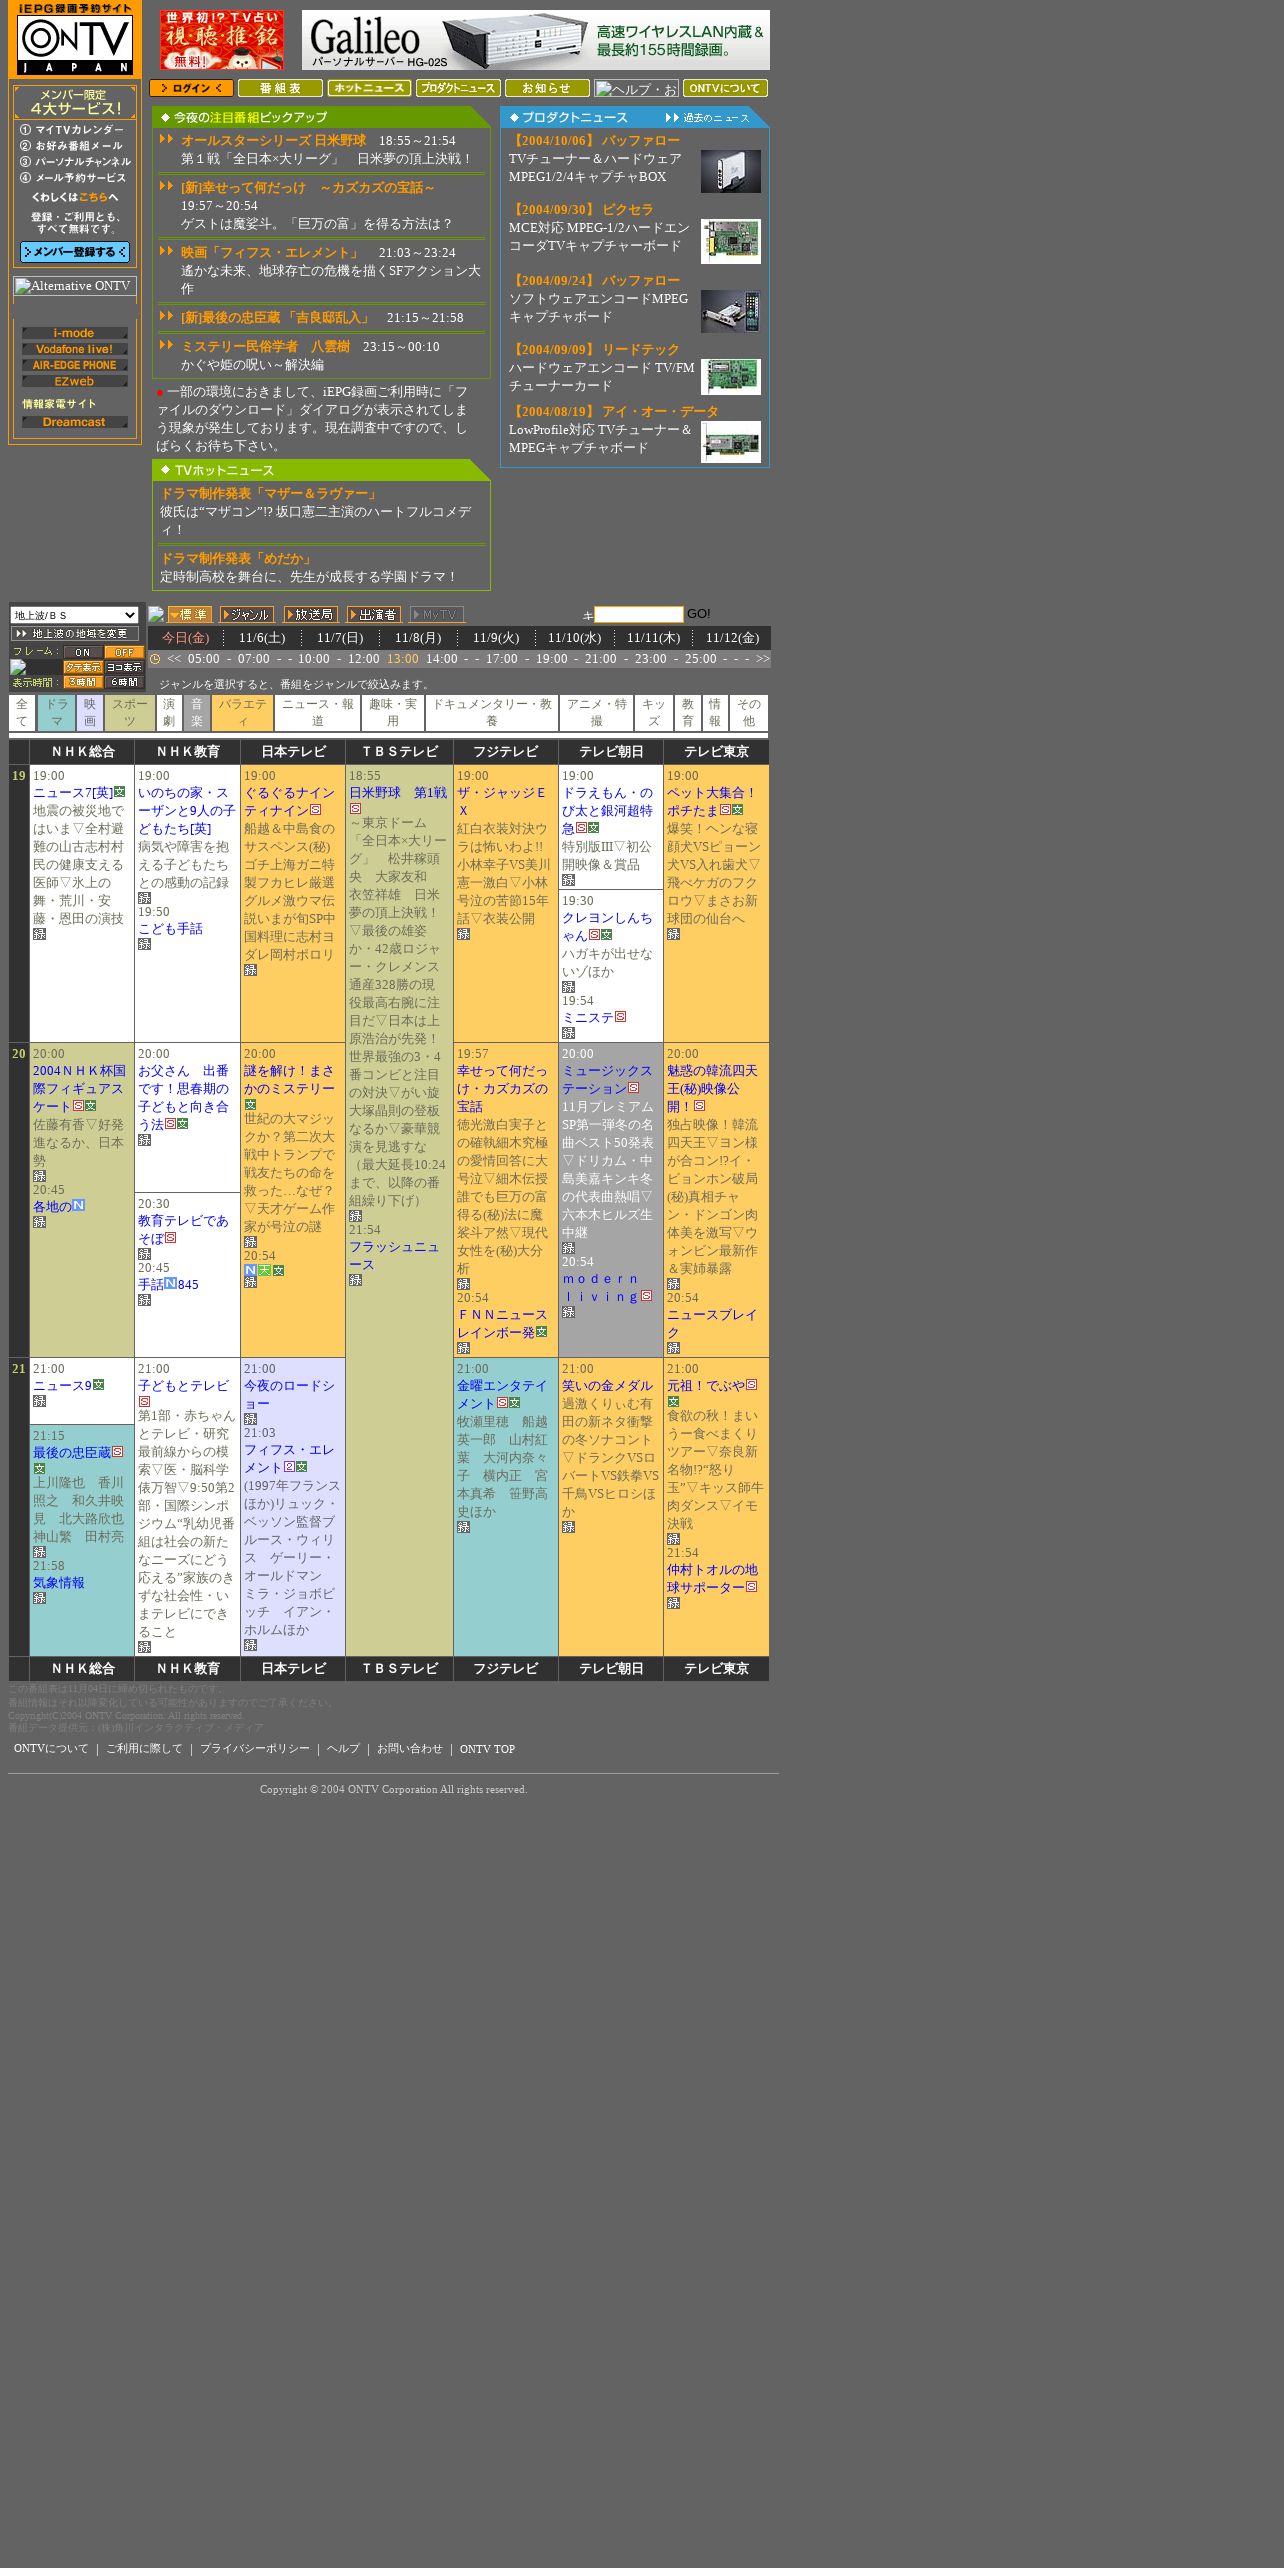
Task: Click the << earlier time arrow
Action: (x=174, y=659)
